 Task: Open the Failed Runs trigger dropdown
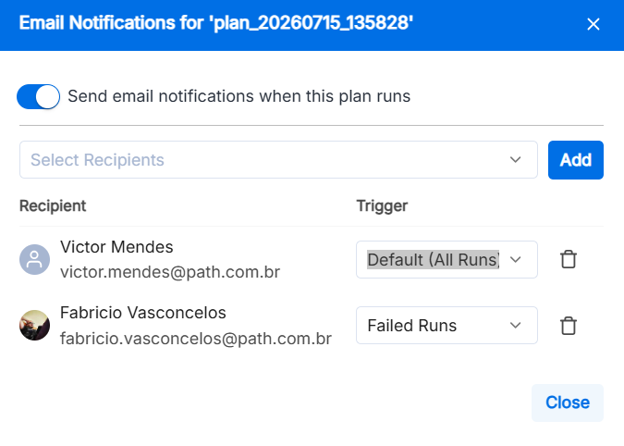447,325
